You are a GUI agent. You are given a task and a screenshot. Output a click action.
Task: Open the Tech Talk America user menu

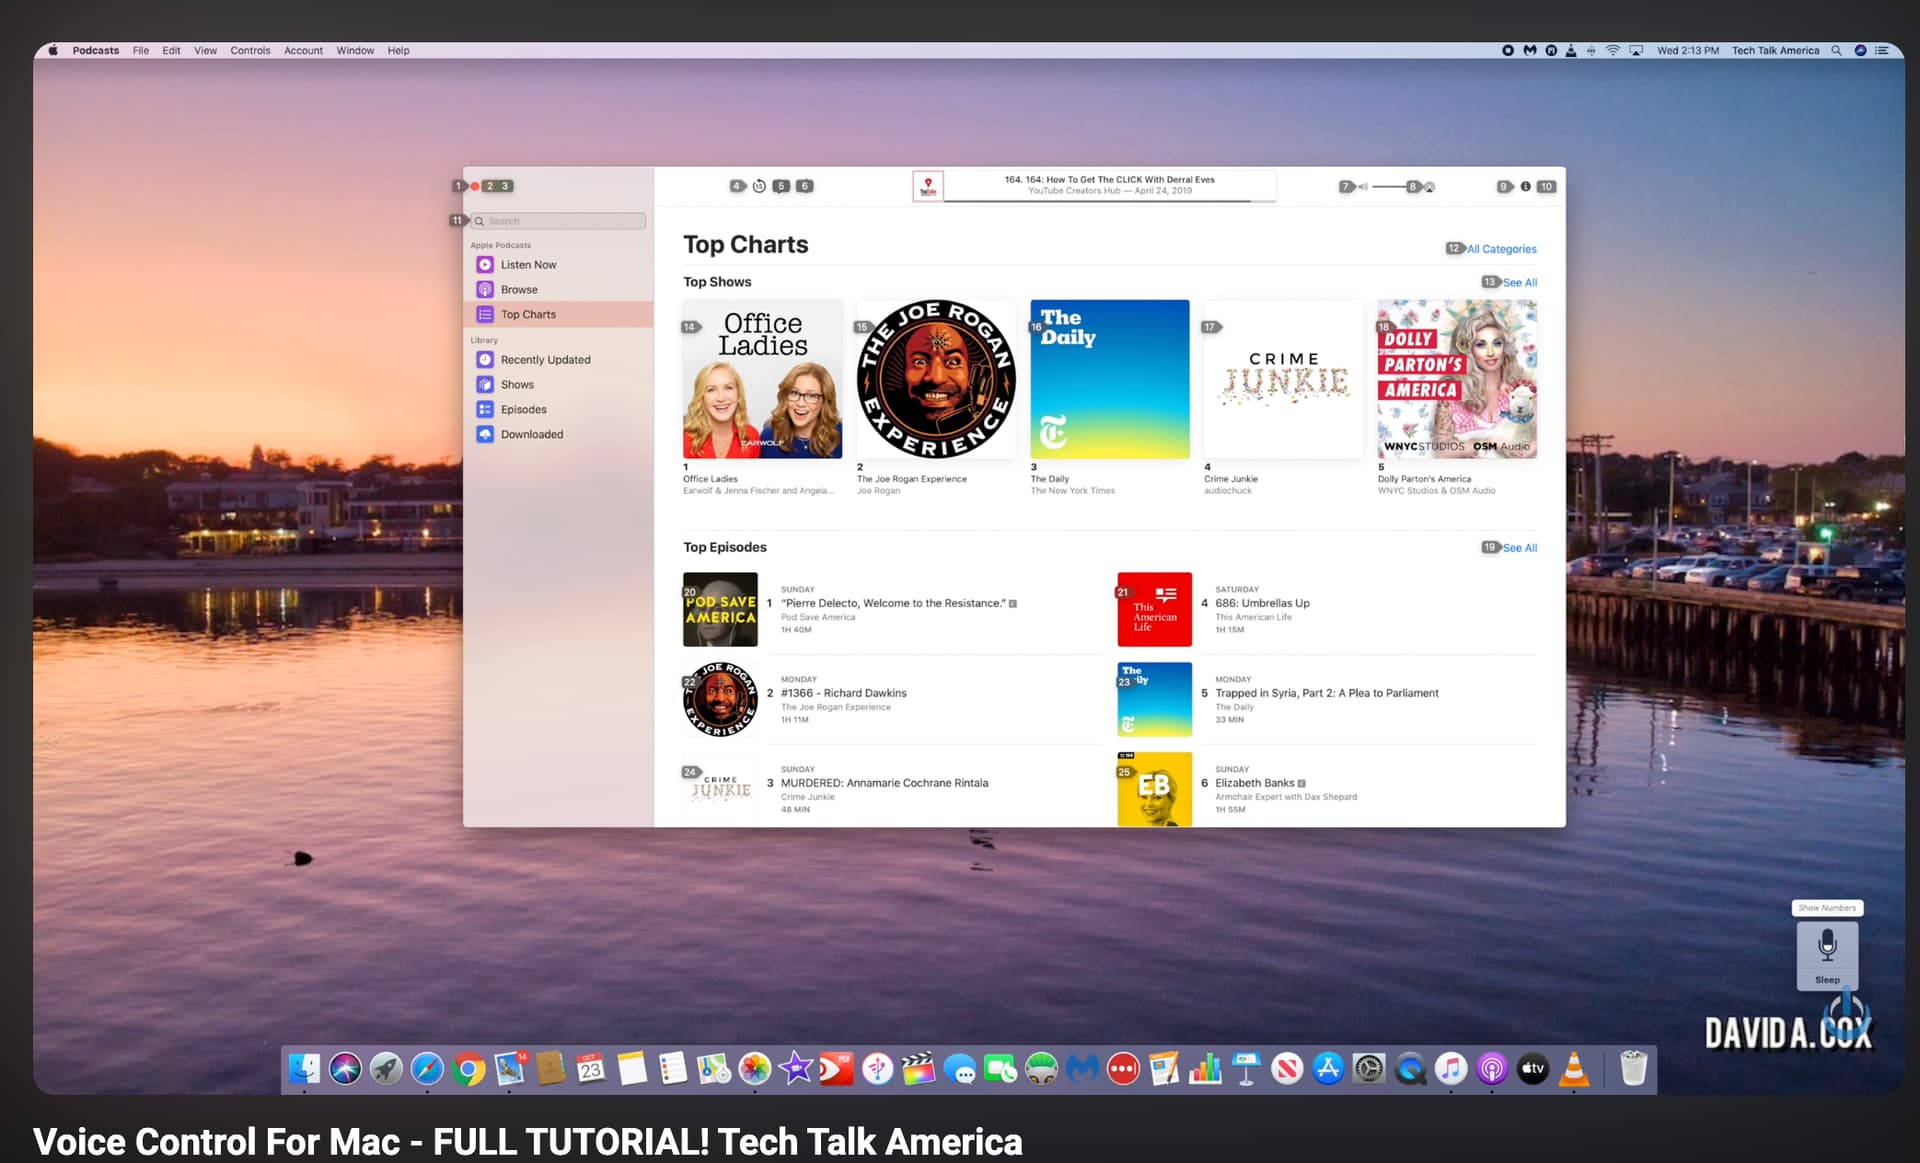1775,50
